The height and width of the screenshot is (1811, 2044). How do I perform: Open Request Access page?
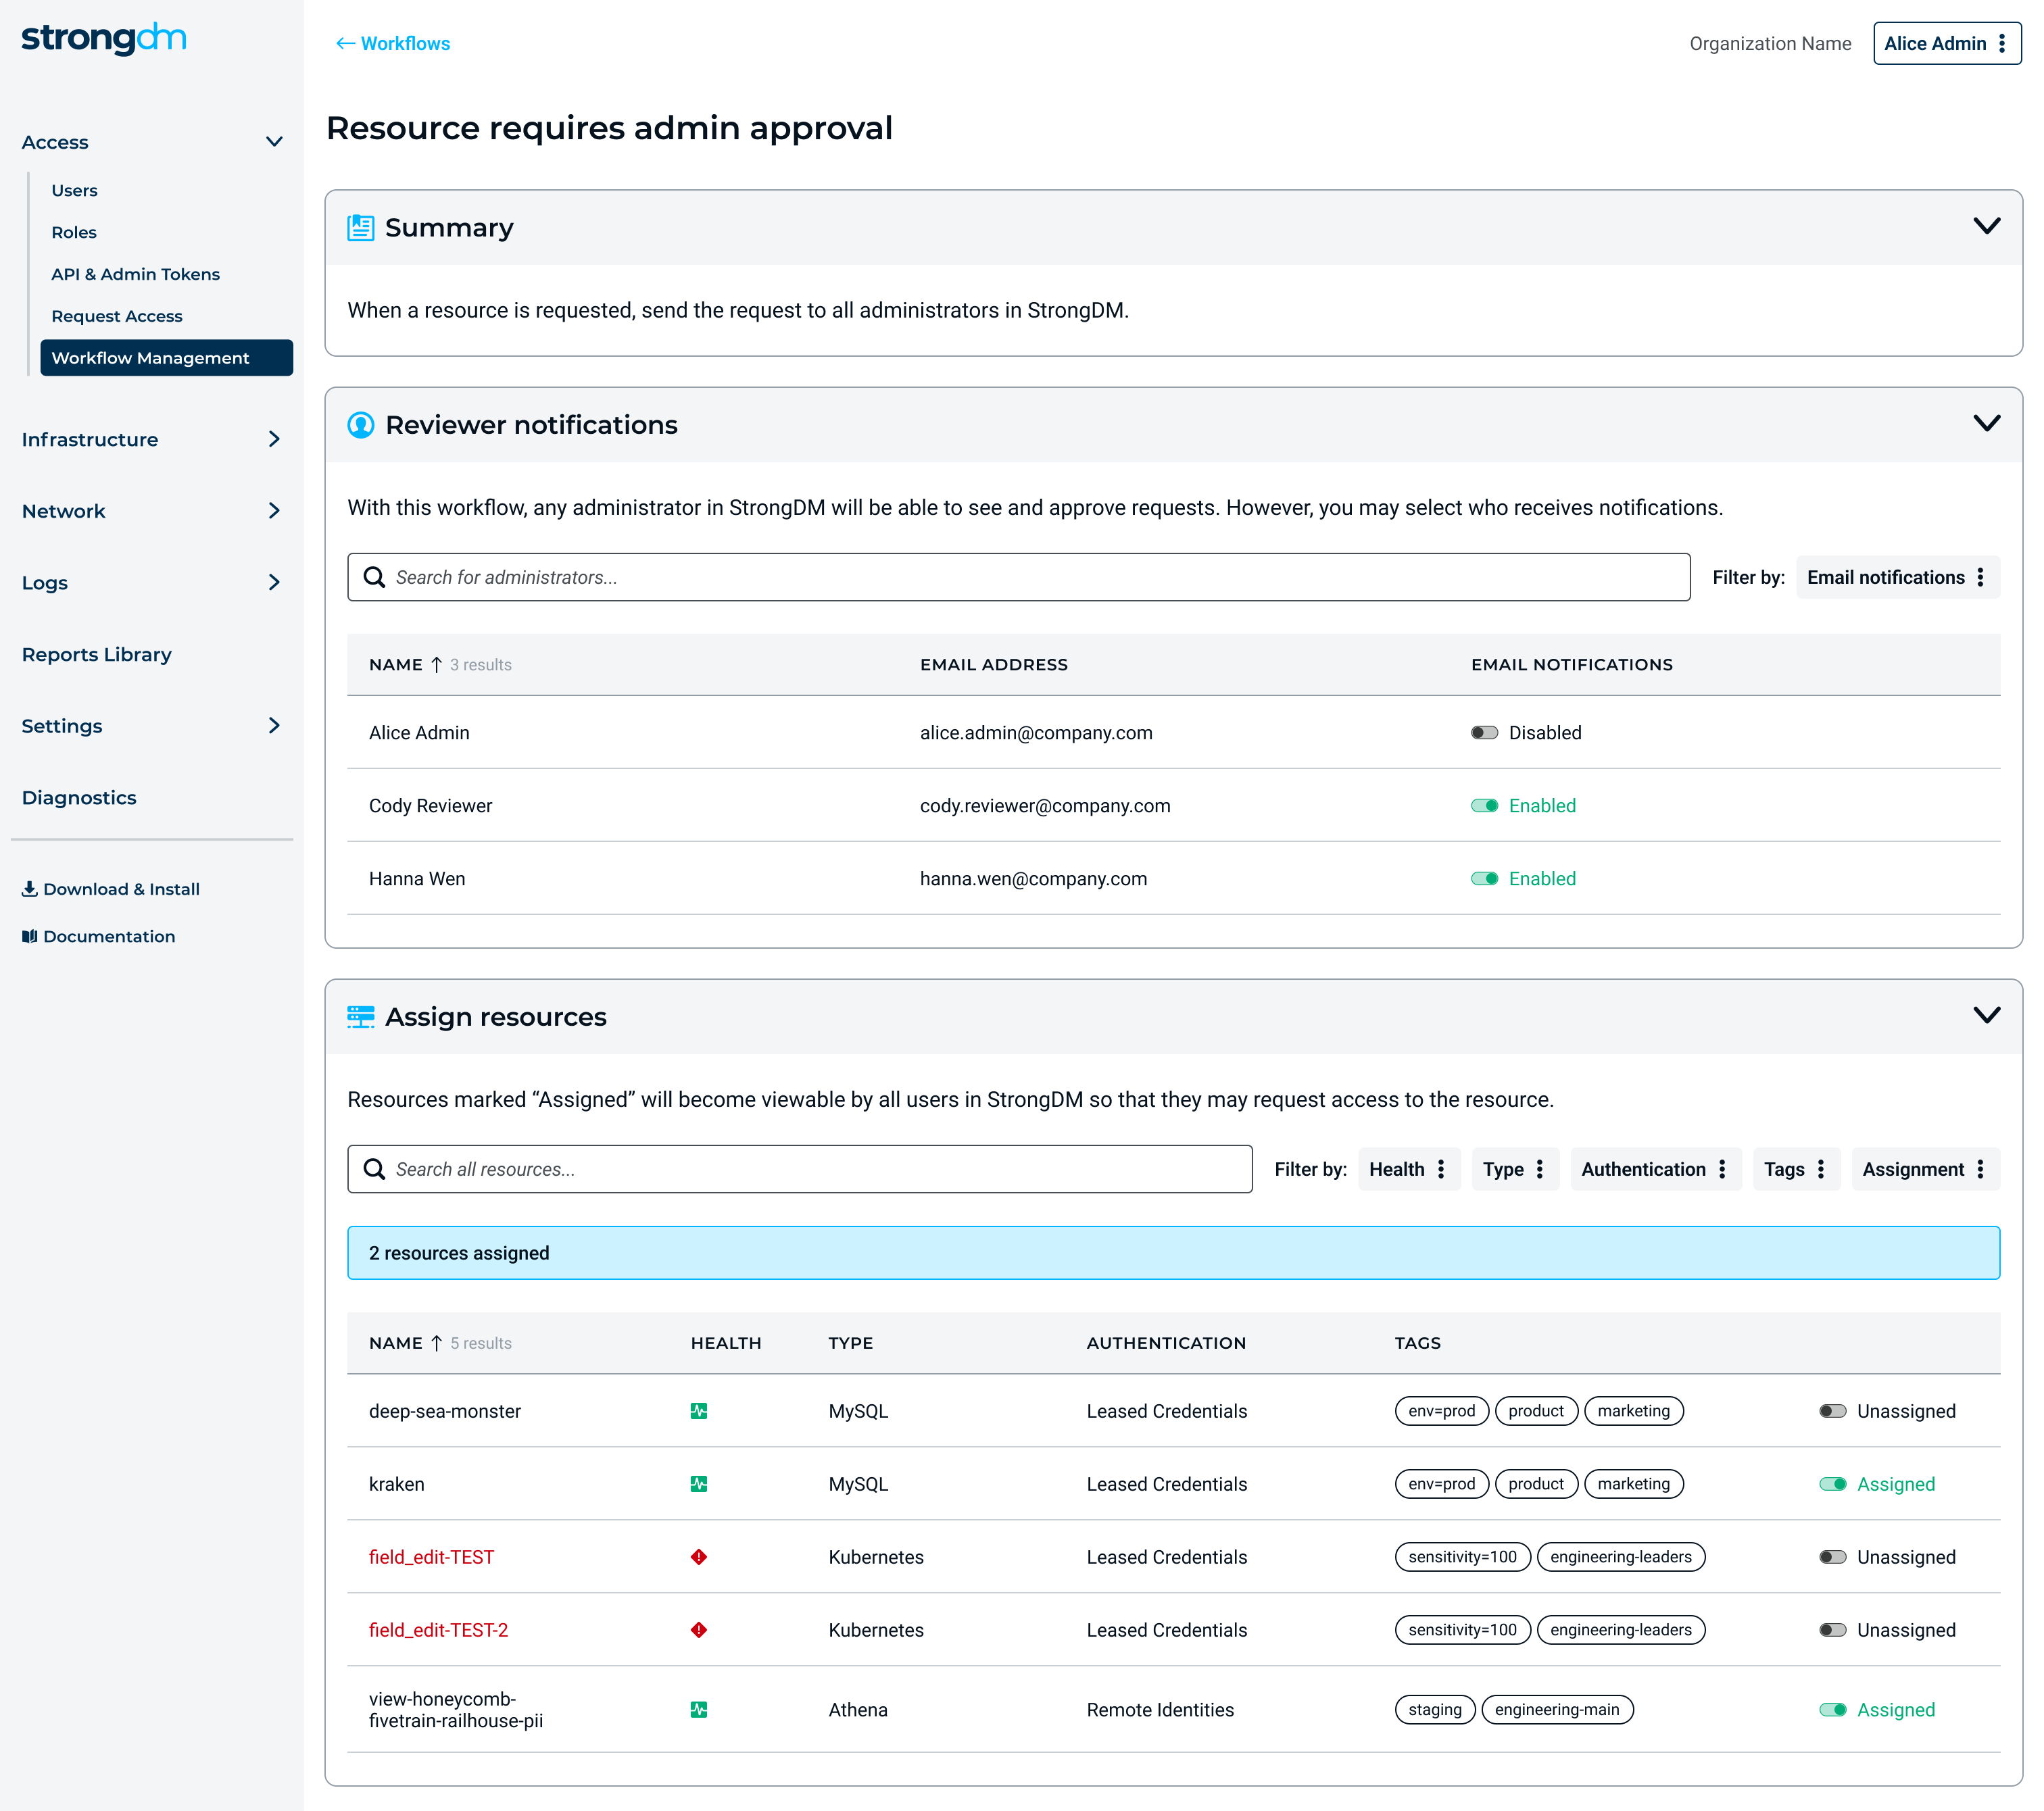117,316
